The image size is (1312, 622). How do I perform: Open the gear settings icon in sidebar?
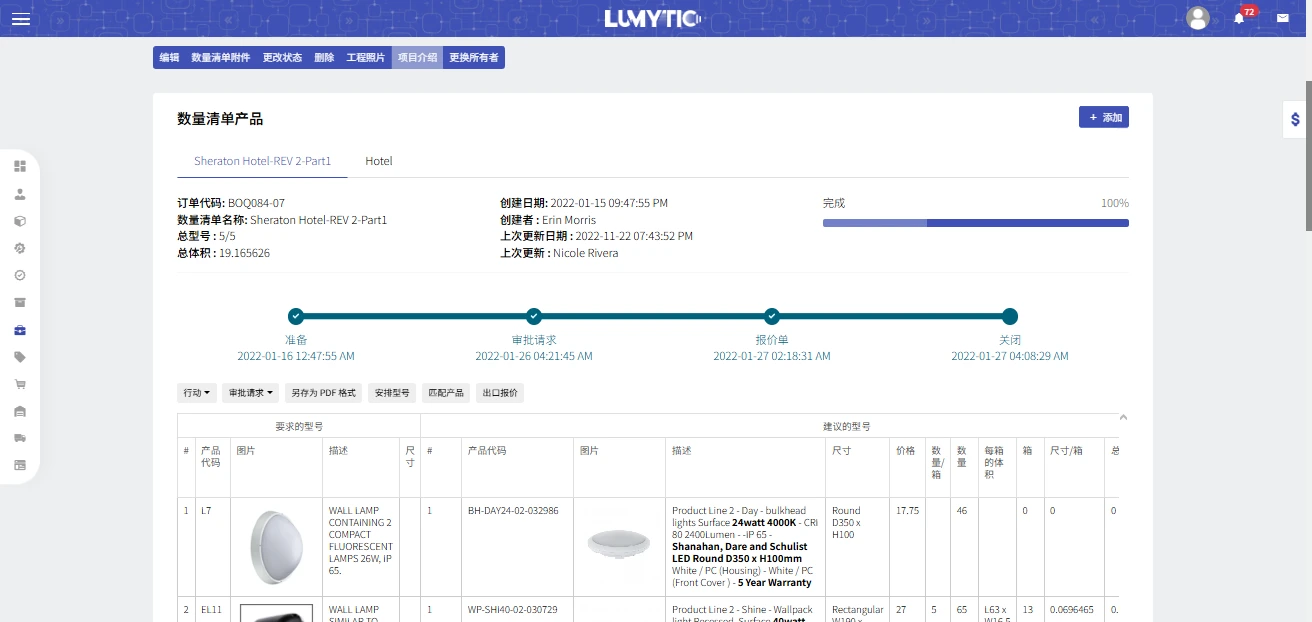click(20, 248)
